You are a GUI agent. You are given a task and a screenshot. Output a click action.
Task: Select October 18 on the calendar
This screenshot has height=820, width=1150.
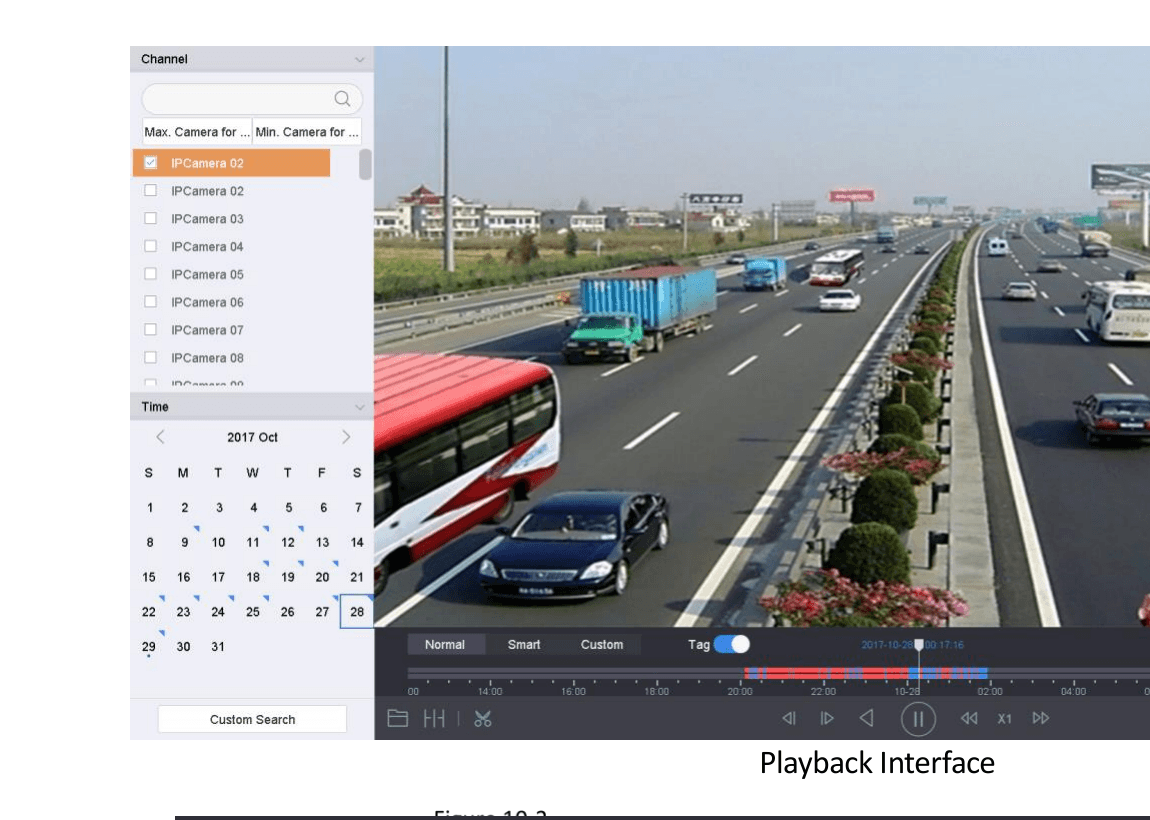(253, 577)
